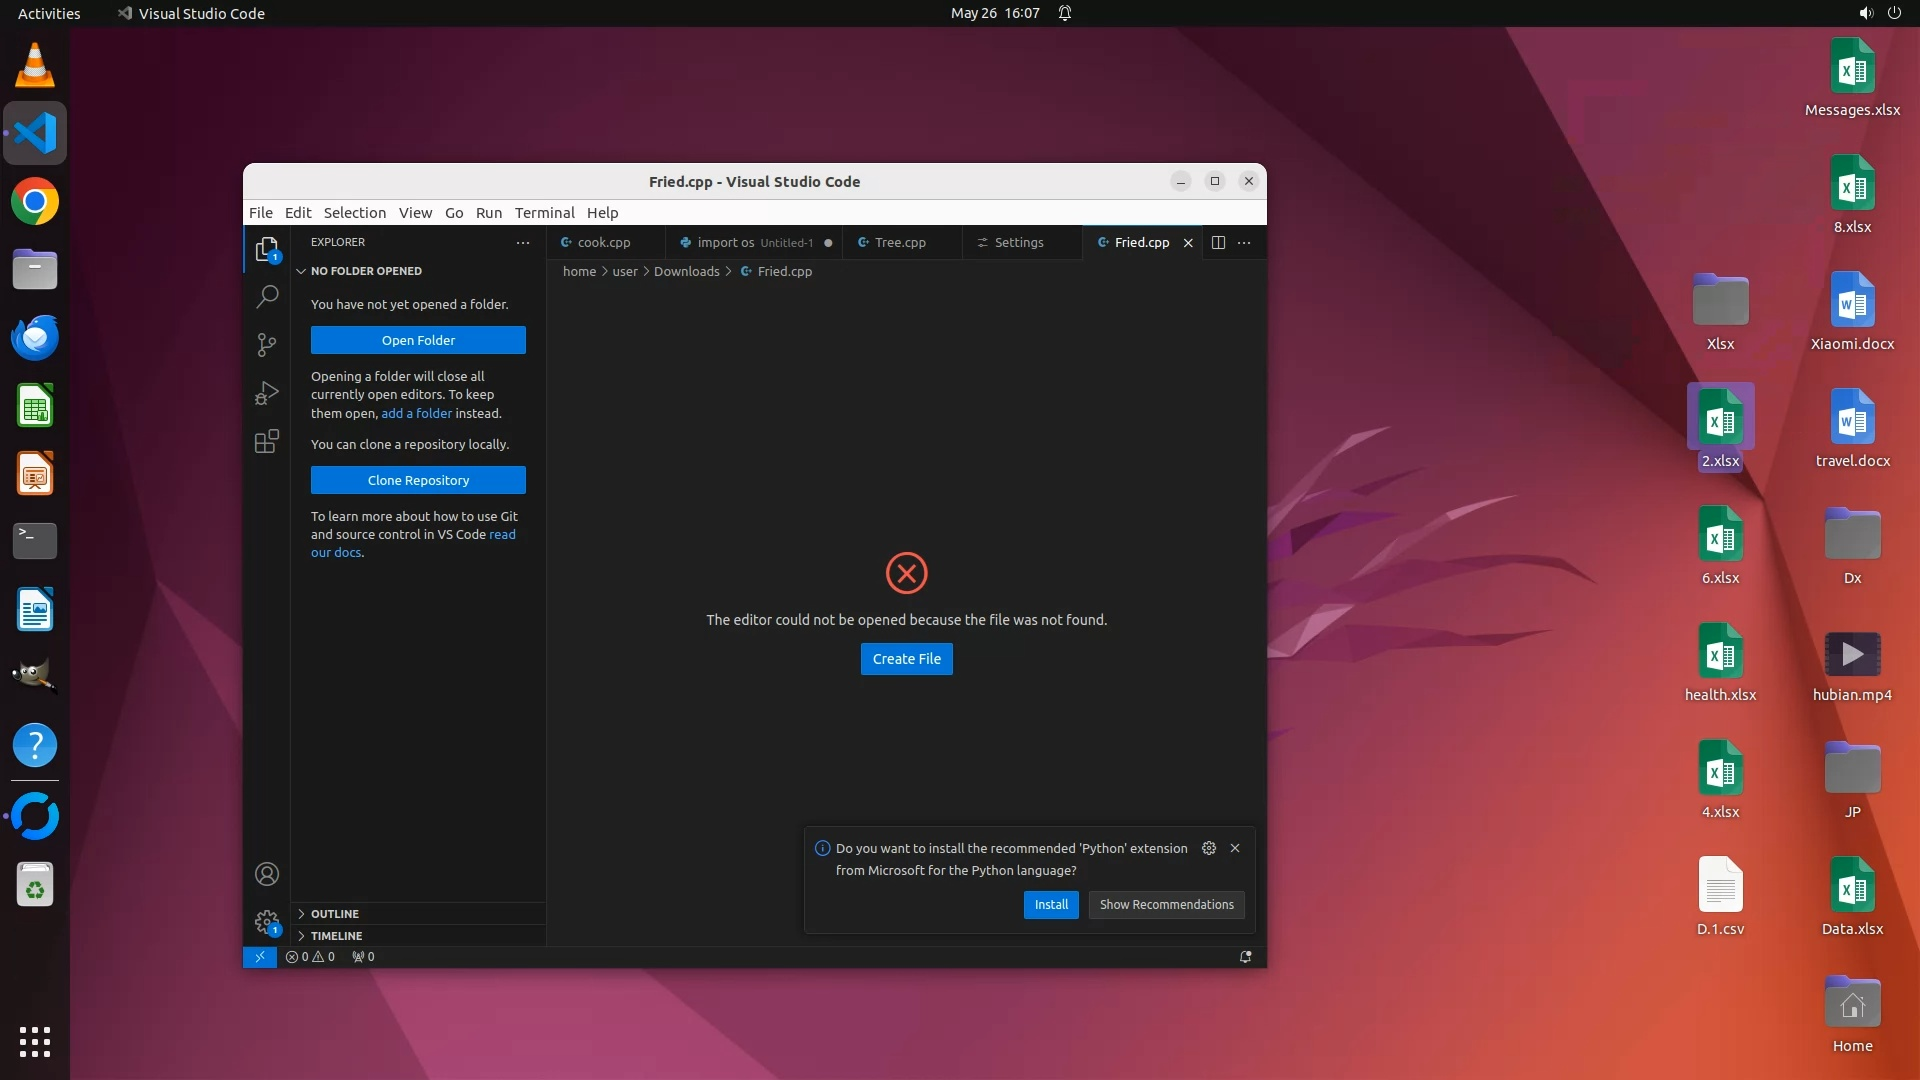Screen dimensions: 1920x1080
Task: Open Run and Debug view
Action: pyautogui.click(x=267, y=393)
